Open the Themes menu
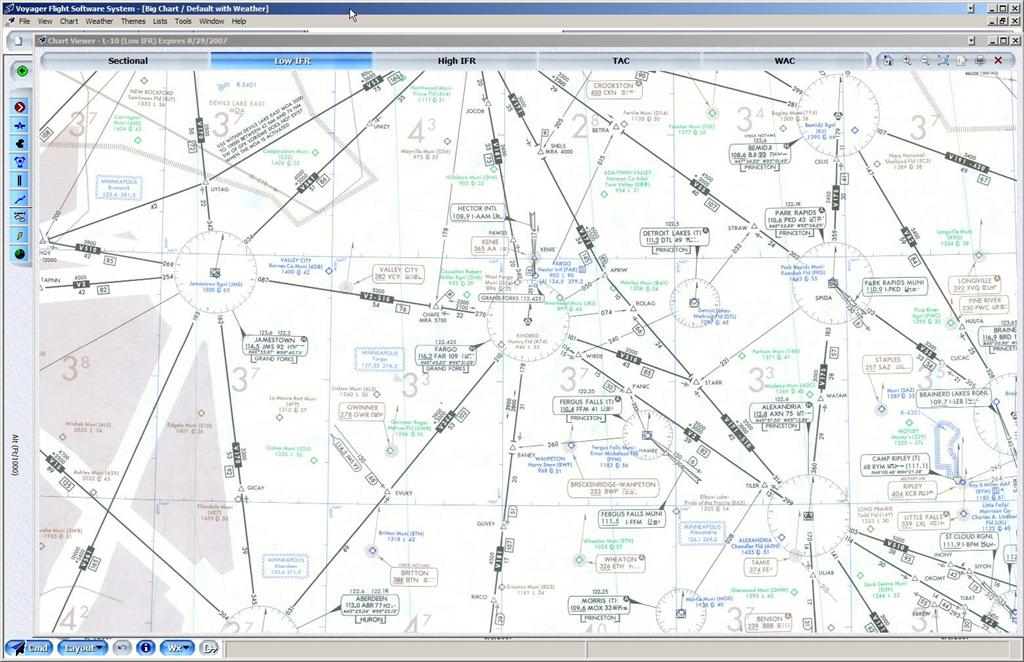 click(133, 21)
